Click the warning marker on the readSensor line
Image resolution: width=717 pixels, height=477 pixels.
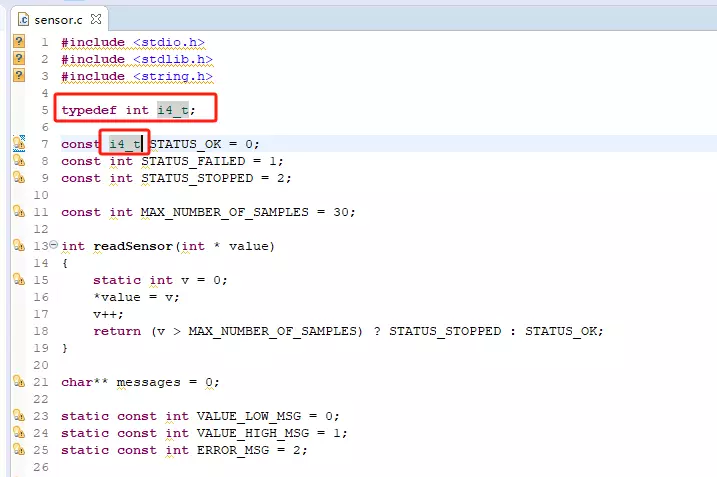[x=18, y=246]
